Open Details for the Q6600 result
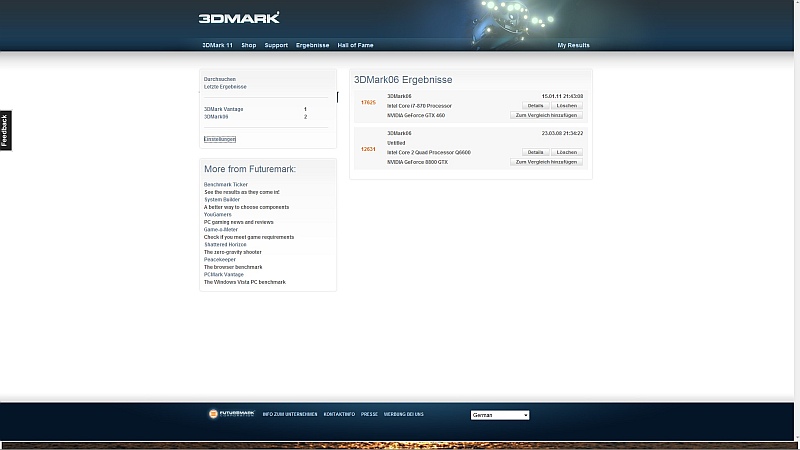The image size is (800, 450). coord(535,152)
